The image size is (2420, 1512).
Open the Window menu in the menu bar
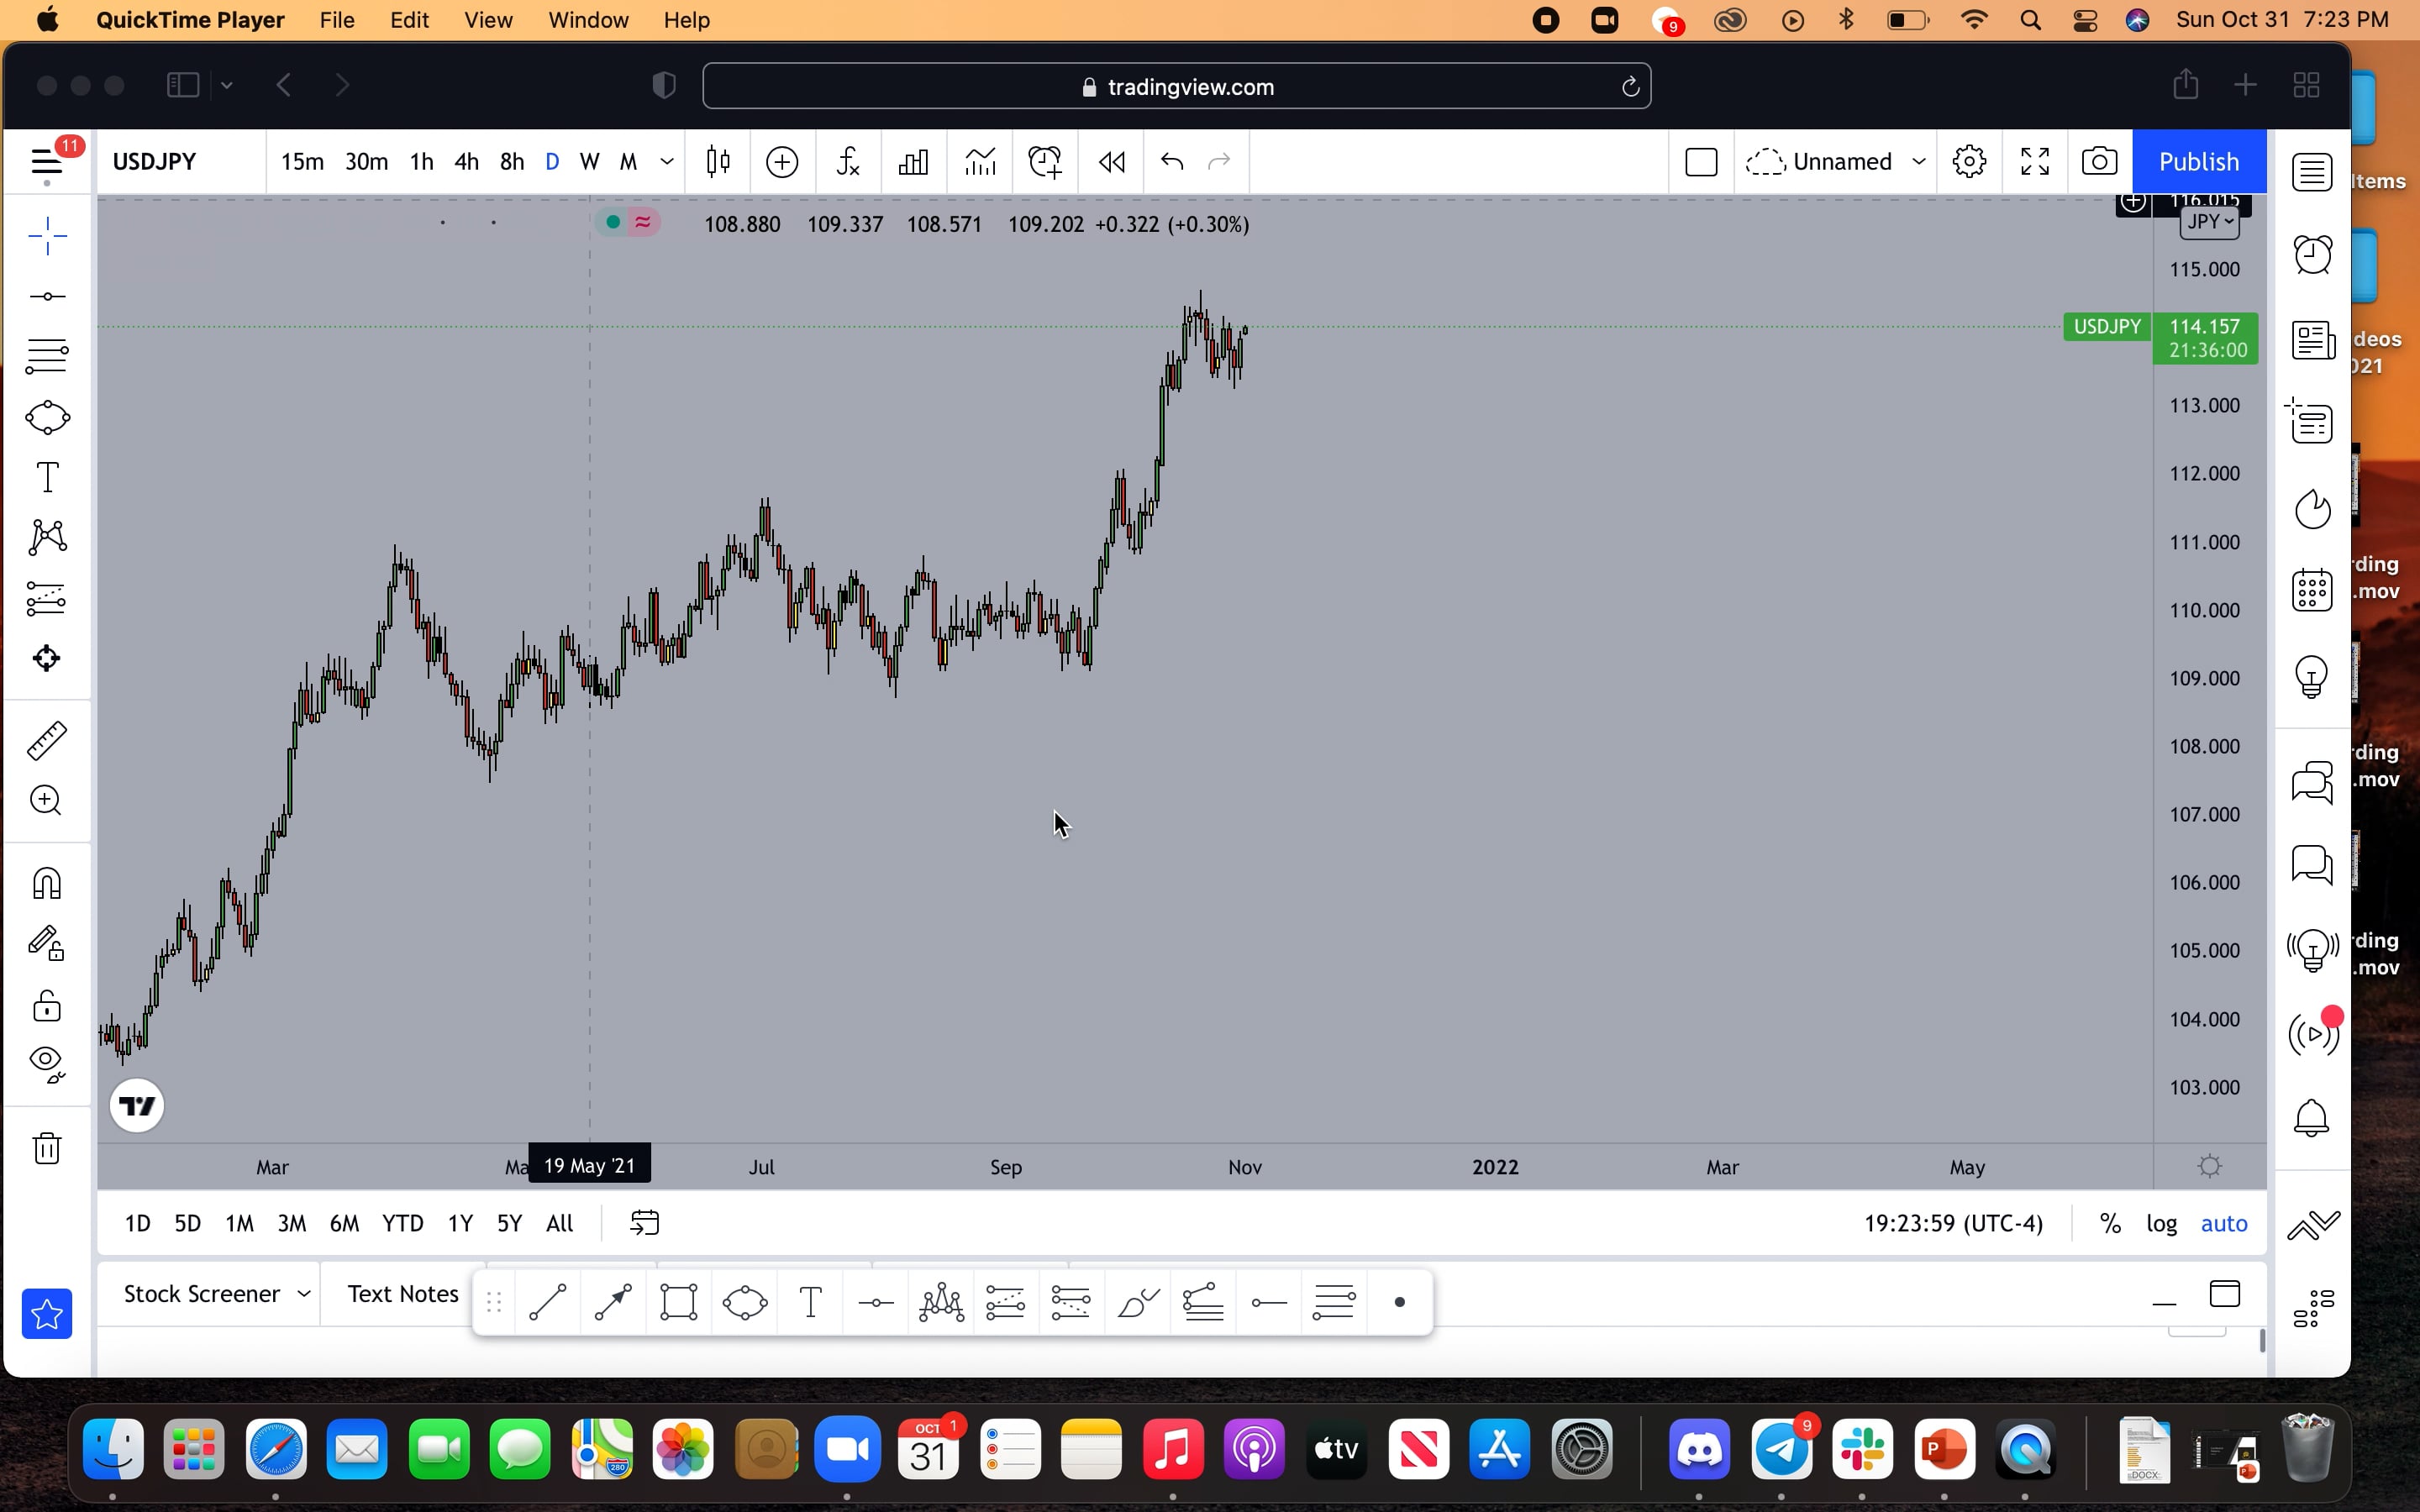(588, 19)
